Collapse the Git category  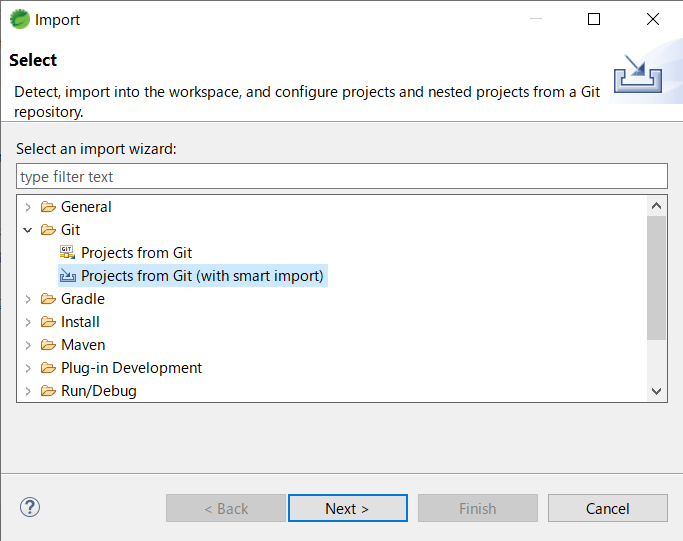click(x=28, y=230)
